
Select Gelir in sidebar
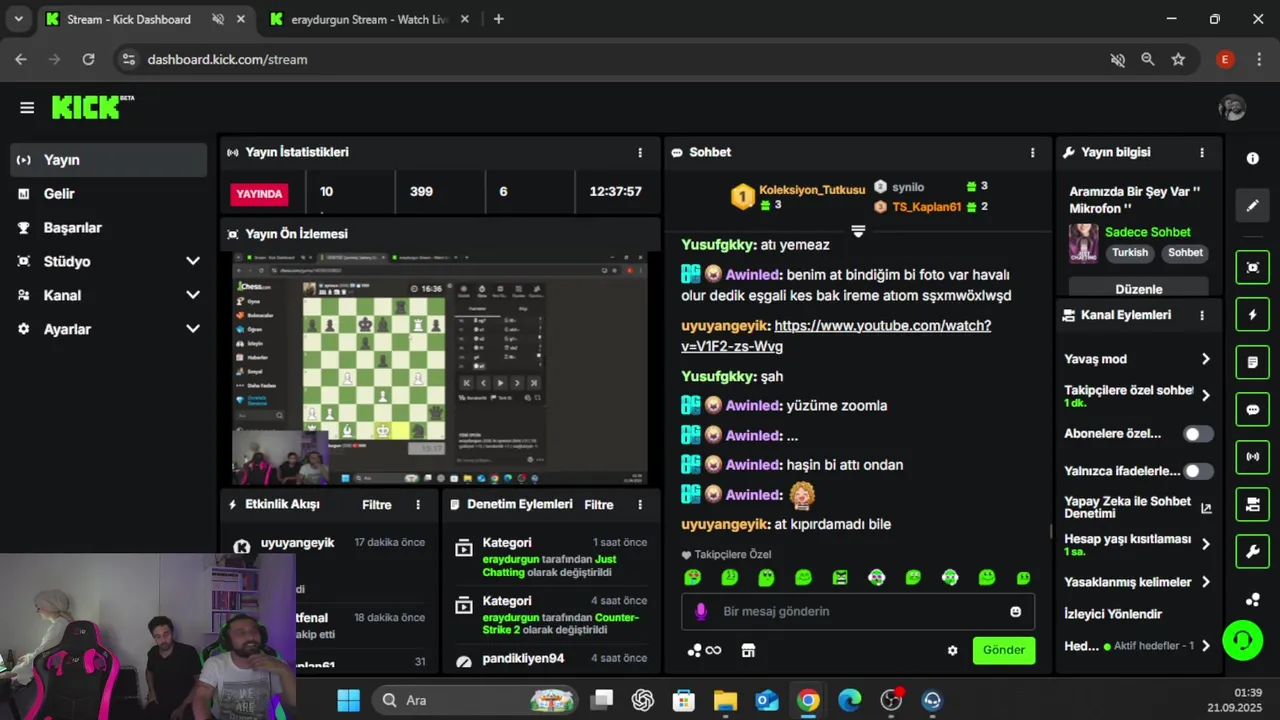pyautogui.click(x=109, y=194)
